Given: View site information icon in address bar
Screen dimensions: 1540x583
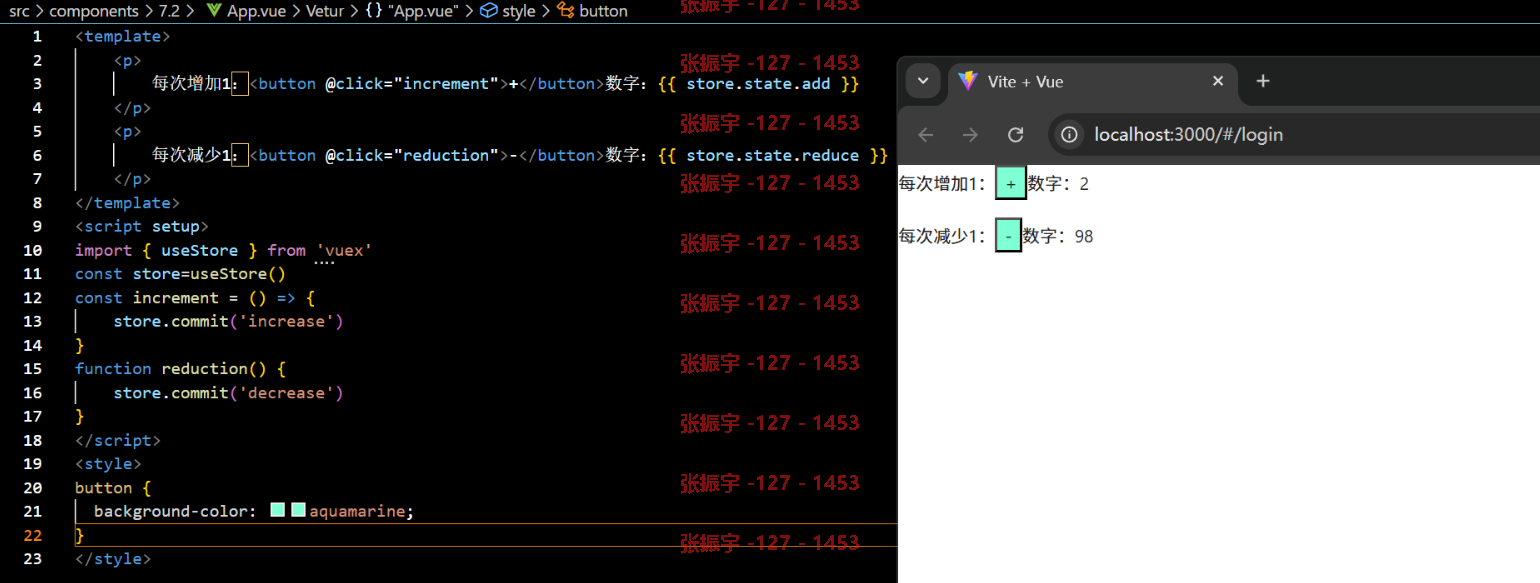Looking at the screenshot, I should 1069,134.
